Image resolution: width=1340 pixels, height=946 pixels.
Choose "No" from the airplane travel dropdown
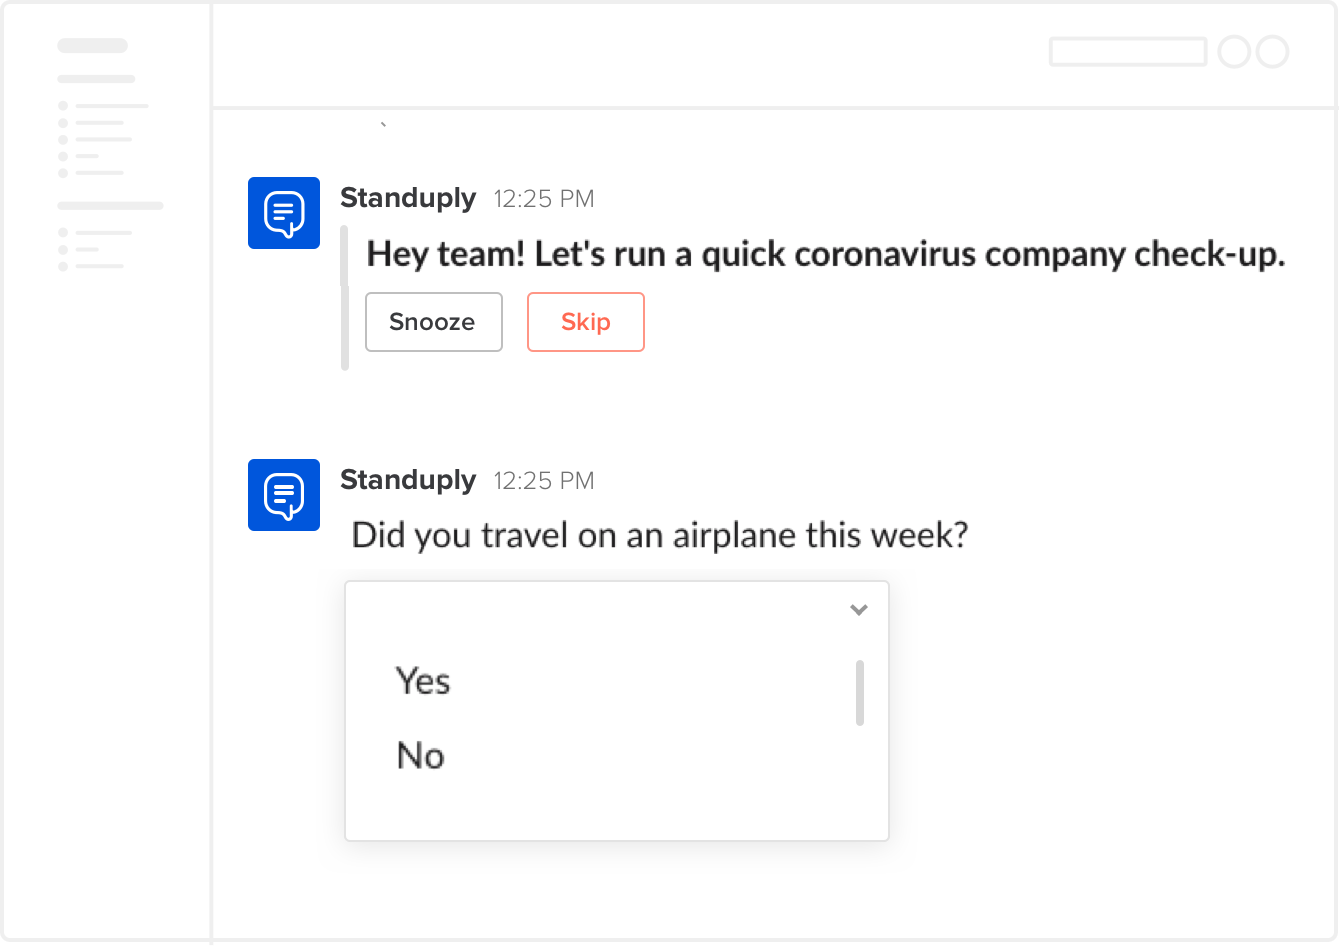(420, 756)
